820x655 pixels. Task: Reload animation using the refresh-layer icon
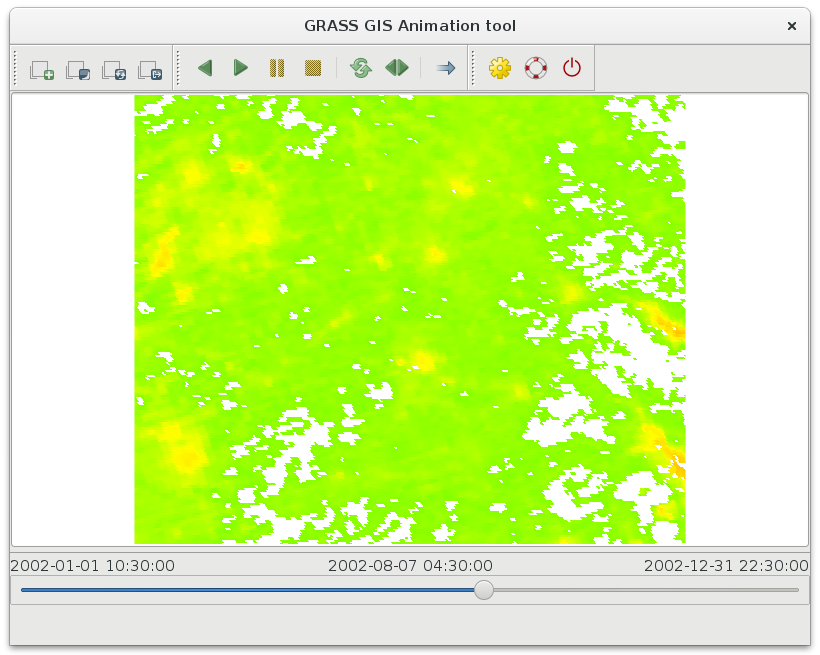click(114, 69)
